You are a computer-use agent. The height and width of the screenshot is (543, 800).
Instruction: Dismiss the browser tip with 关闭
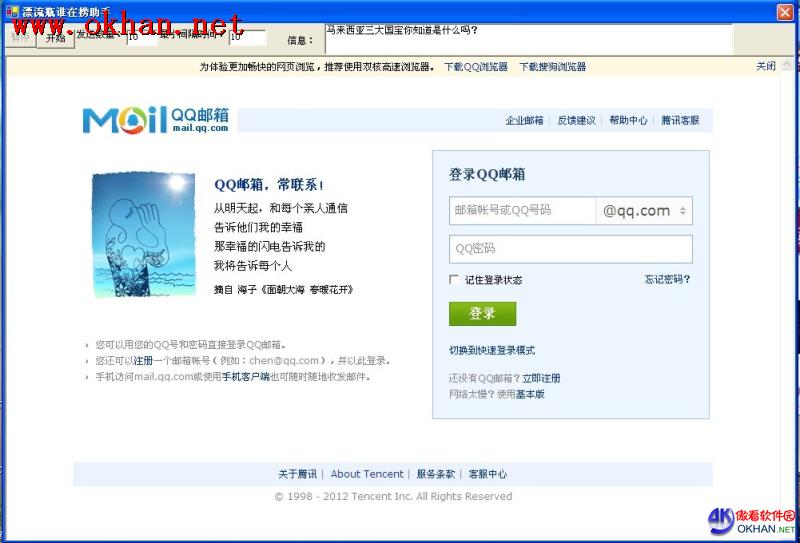pyautogui.click(x=765, y=66)
